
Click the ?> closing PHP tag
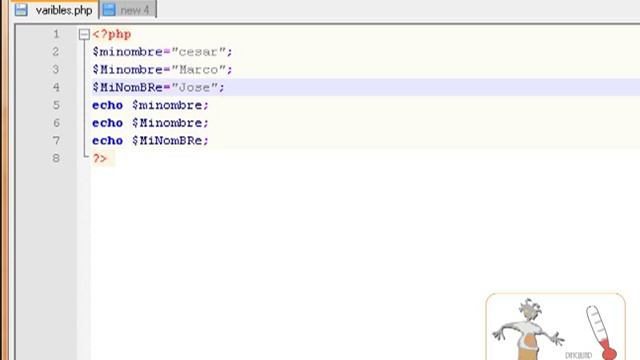pos(100,158)
